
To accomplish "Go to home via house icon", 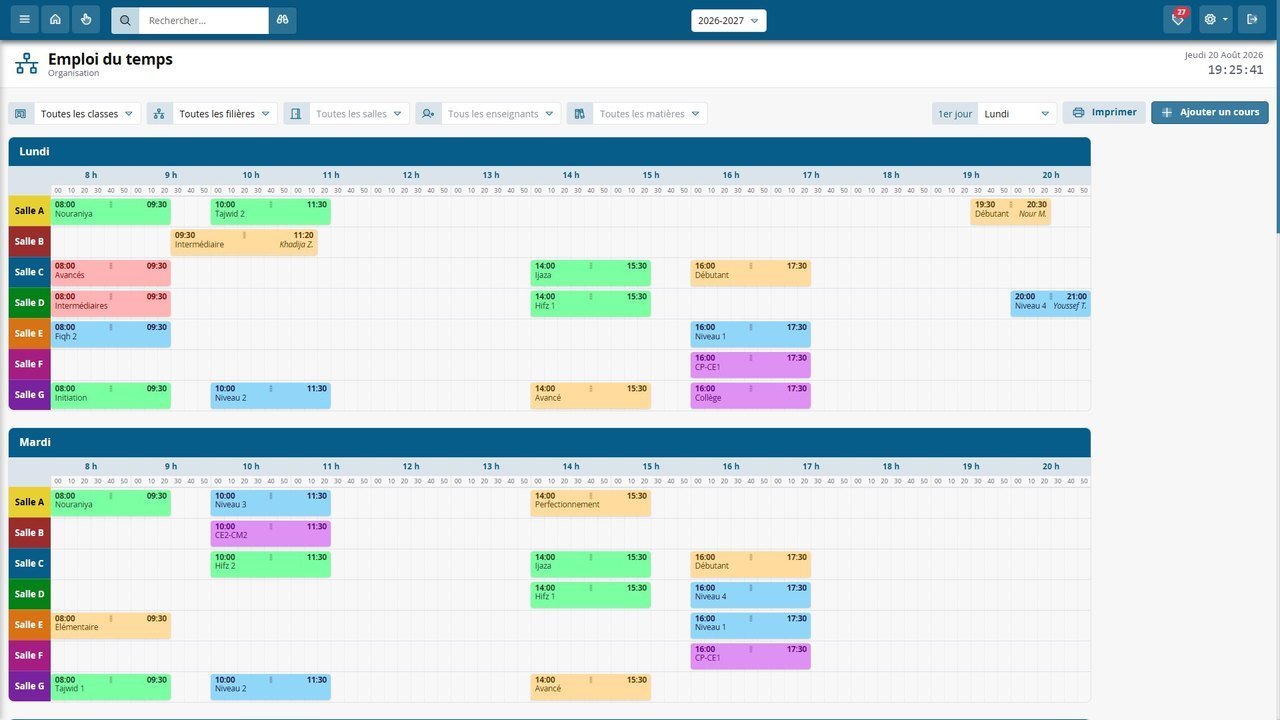I will tap(55, 20).
